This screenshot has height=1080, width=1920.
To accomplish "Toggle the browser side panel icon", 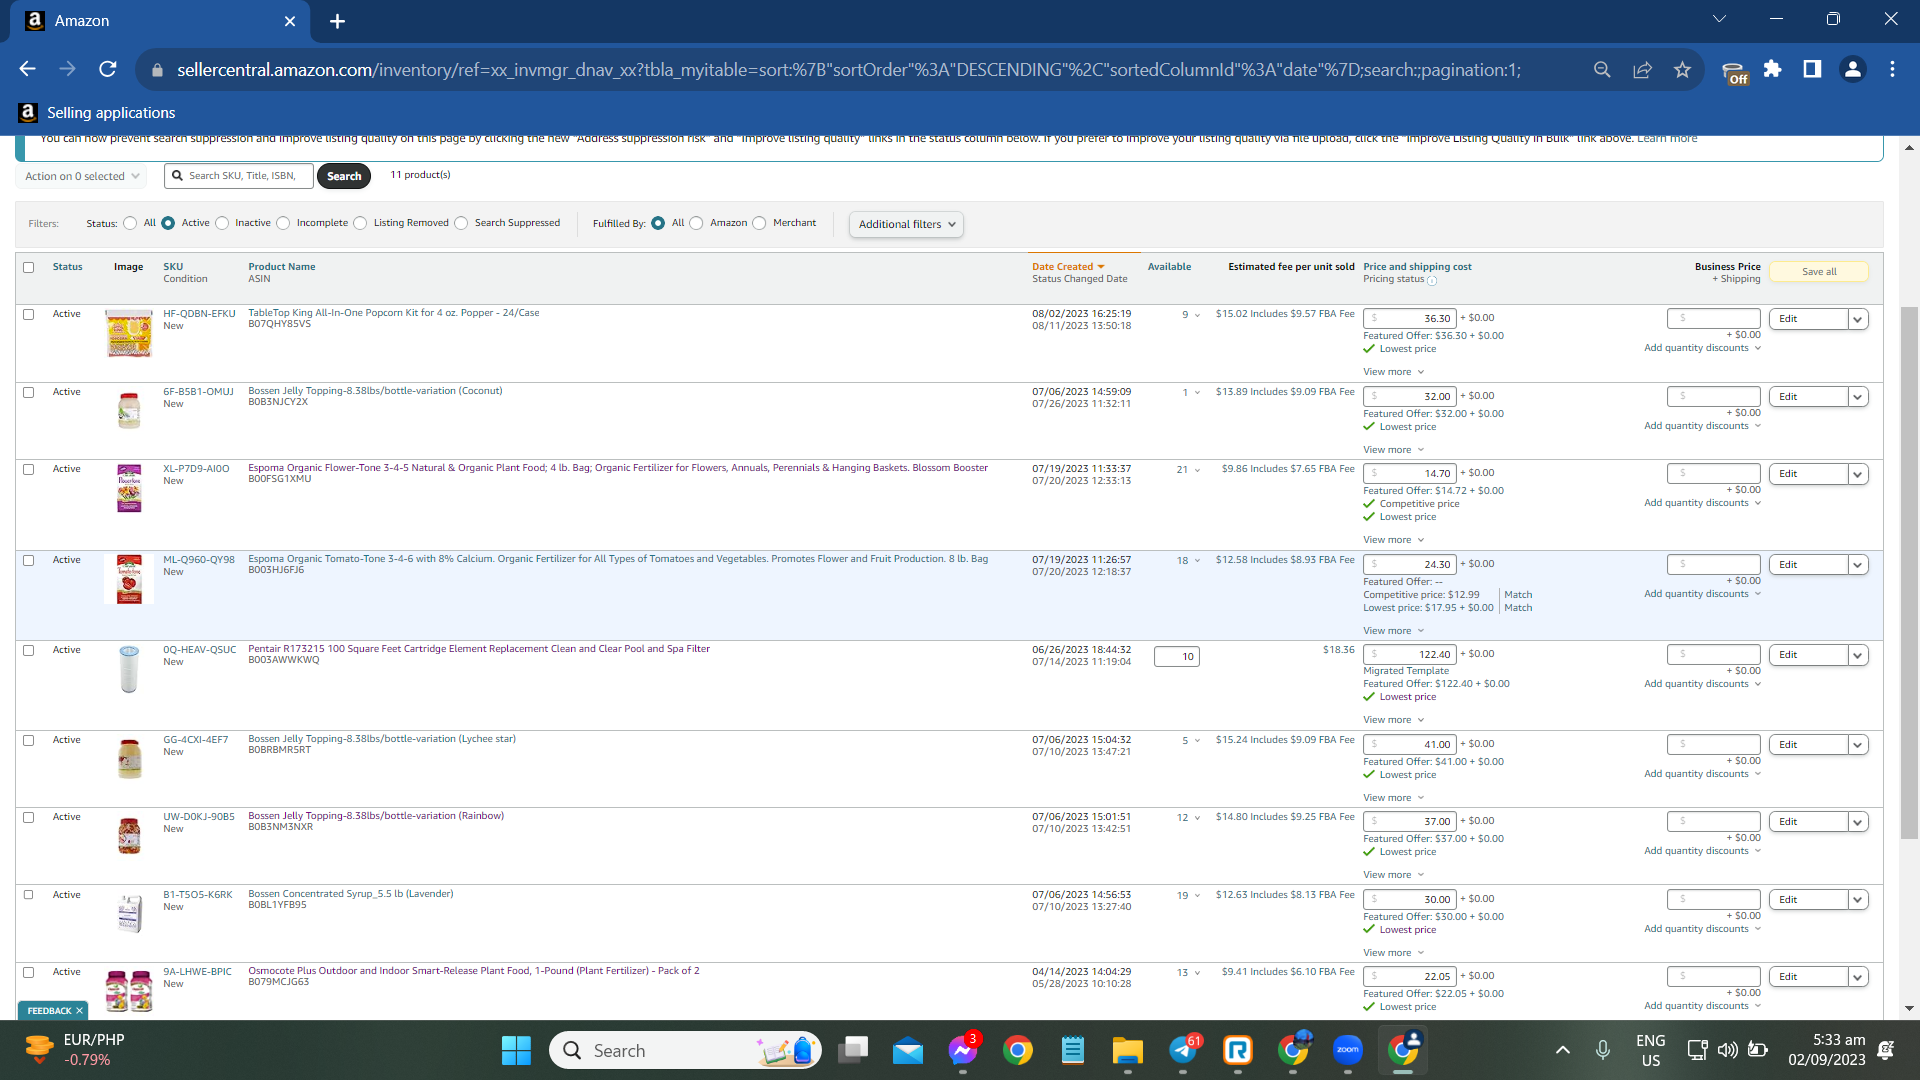I will tap(1812, 69).
